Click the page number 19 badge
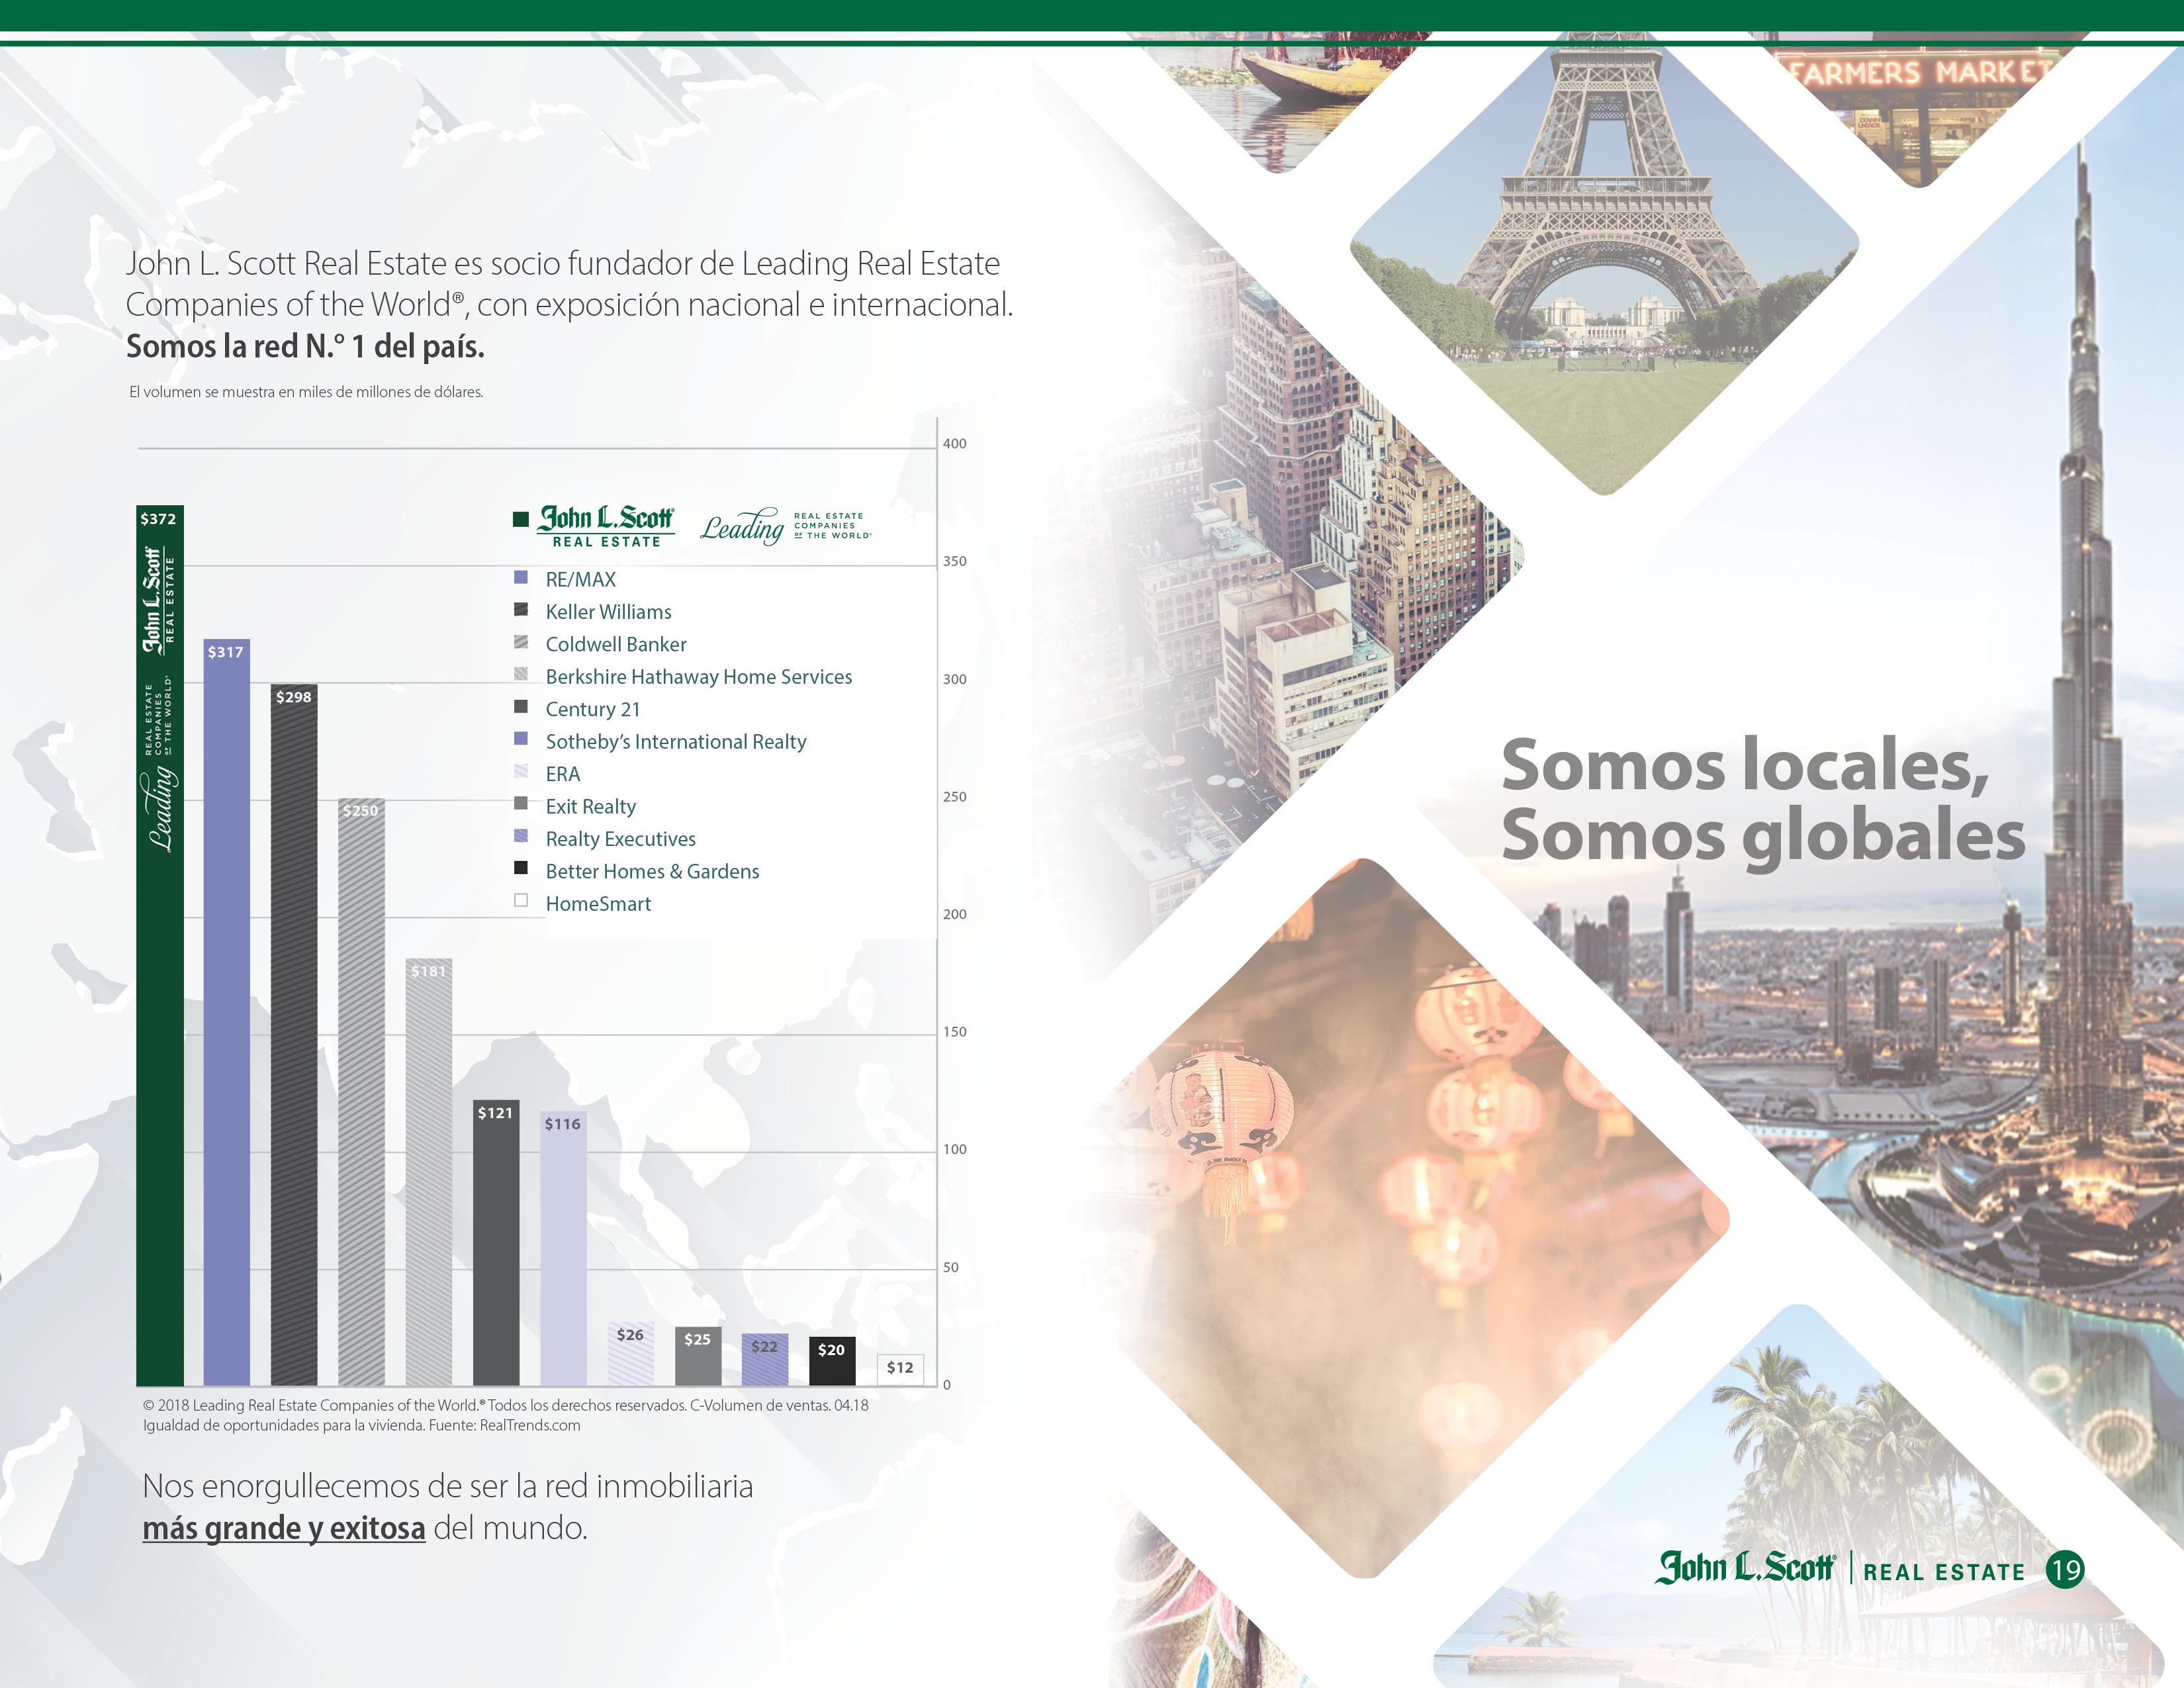This screenshot has height=1688, width=2184. (x=2065, y=1570)
